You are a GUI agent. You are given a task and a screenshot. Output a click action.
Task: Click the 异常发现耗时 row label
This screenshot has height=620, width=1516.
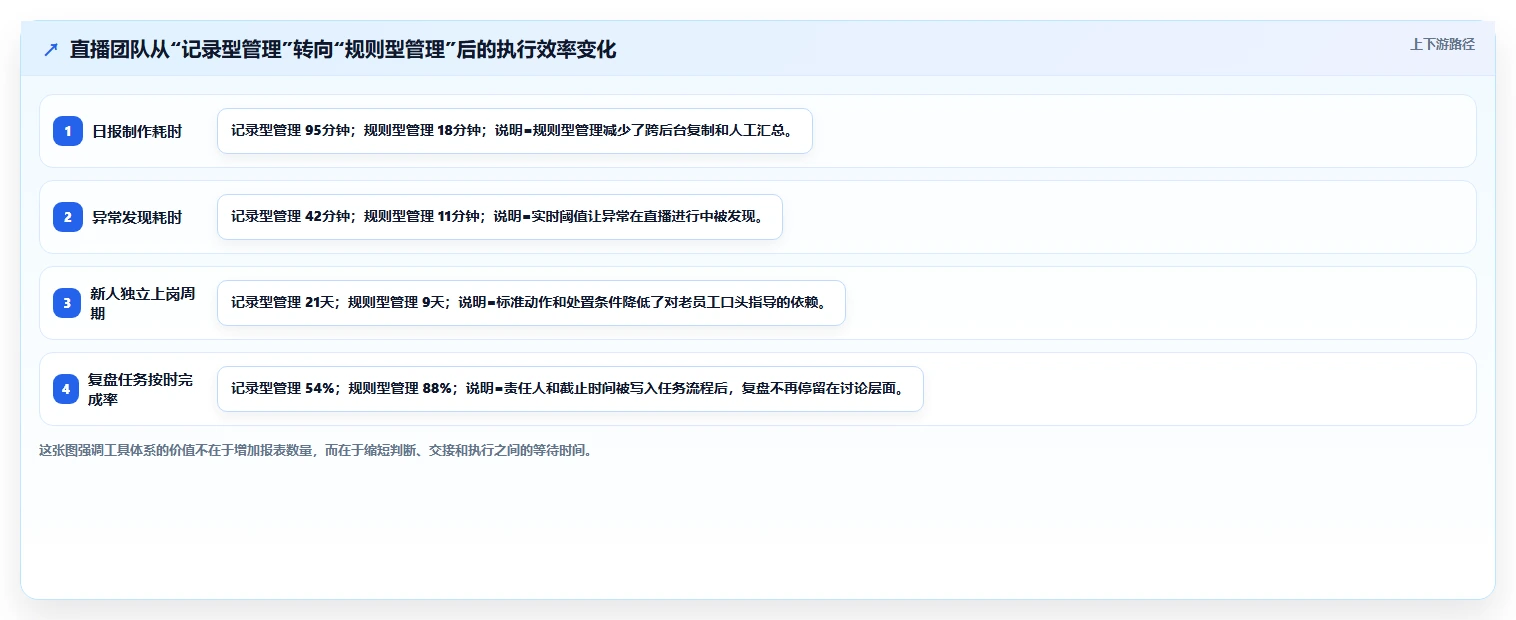[137, 217]
